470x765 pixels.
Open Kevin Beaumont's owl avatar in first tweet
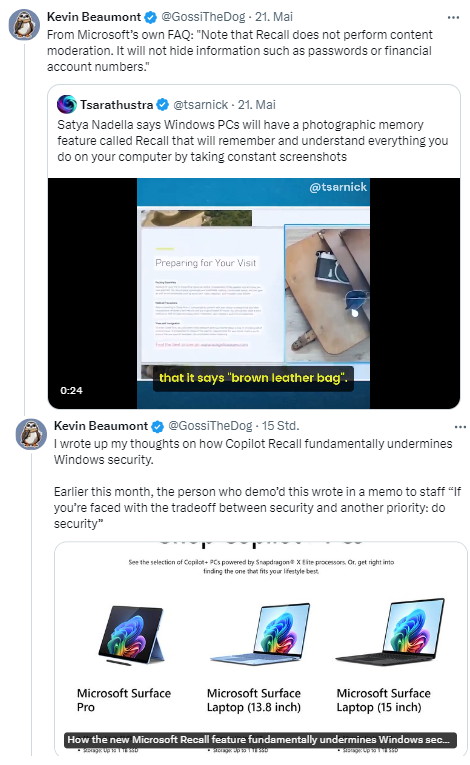[24, 24]
